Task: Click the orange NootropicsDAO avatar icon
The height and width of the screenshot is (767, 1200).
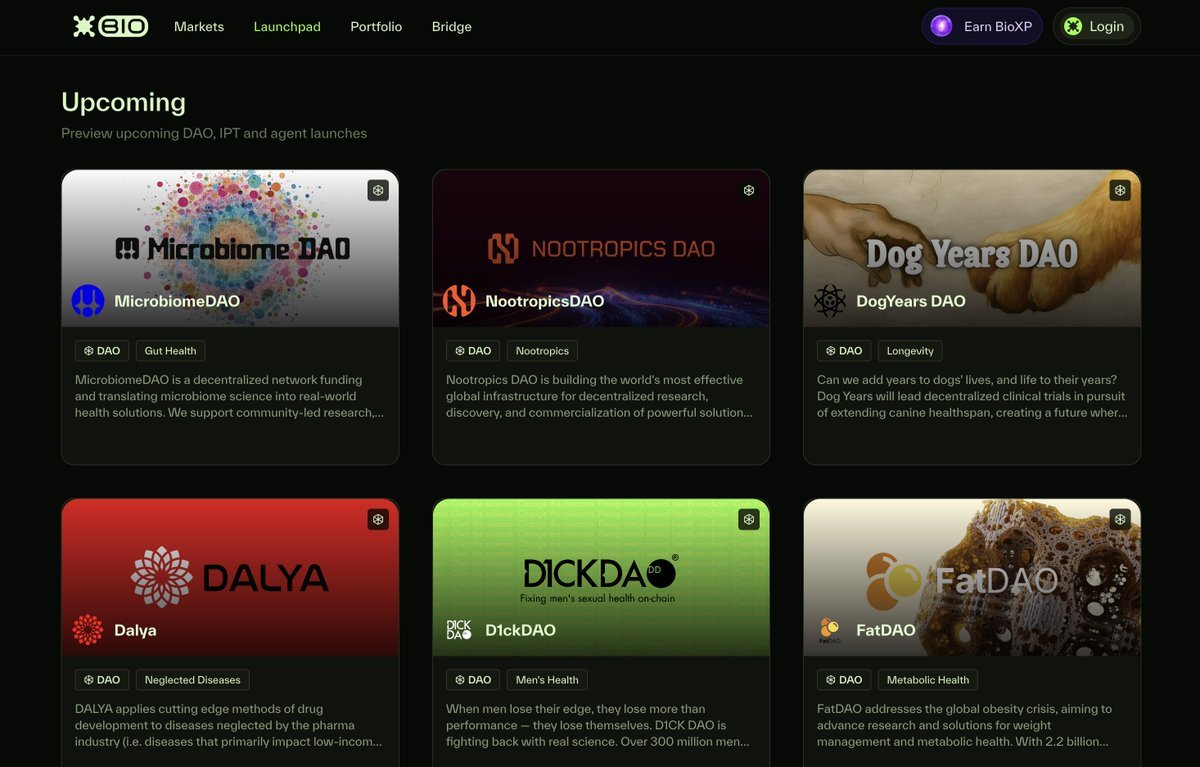Action: 459,301
